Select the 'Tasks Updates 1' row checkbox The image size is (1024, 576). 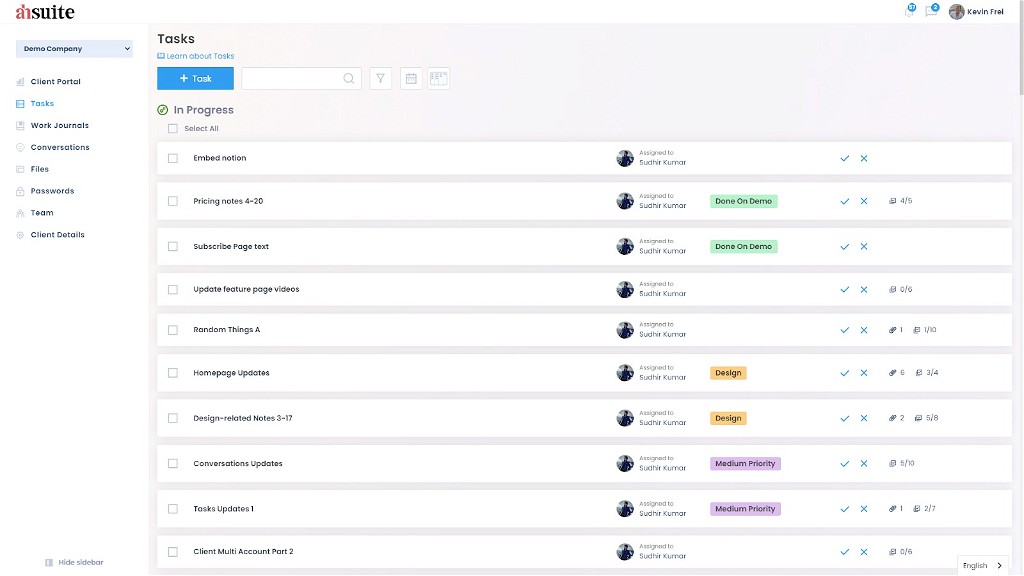pyautogui.click(x=172, y=508)
